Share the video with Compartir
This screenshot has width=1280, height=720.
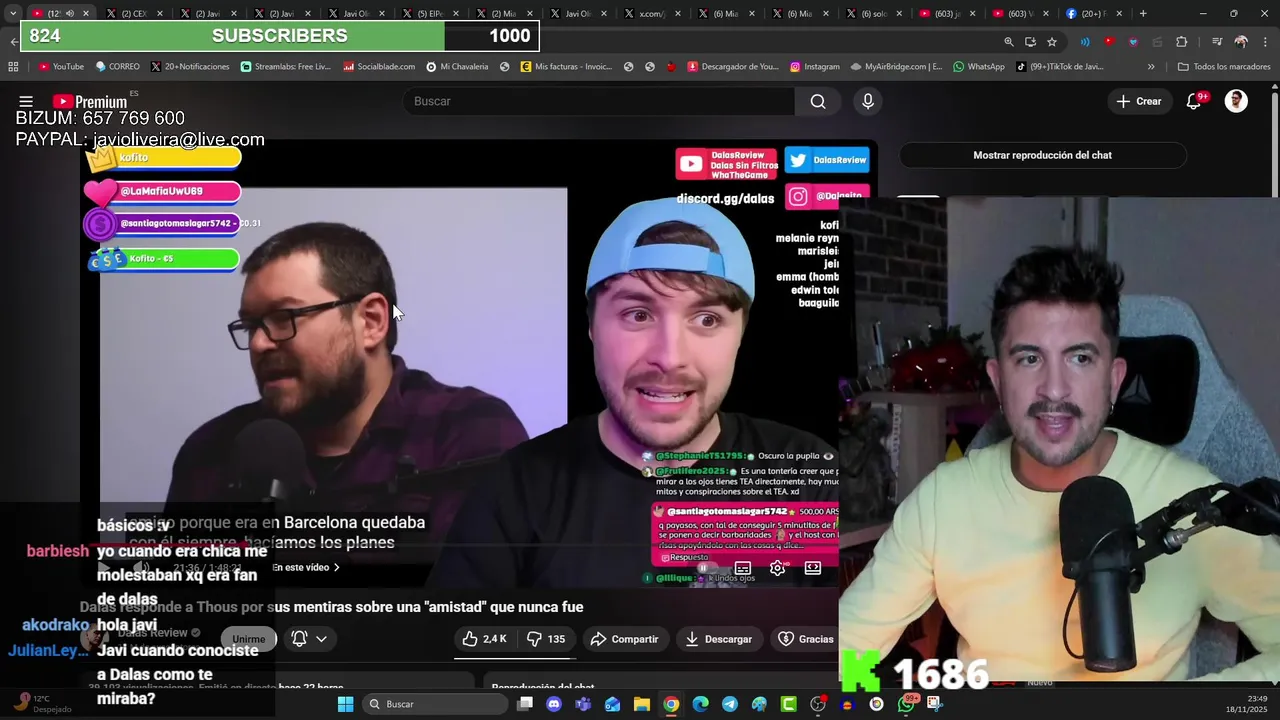[624, 639]
